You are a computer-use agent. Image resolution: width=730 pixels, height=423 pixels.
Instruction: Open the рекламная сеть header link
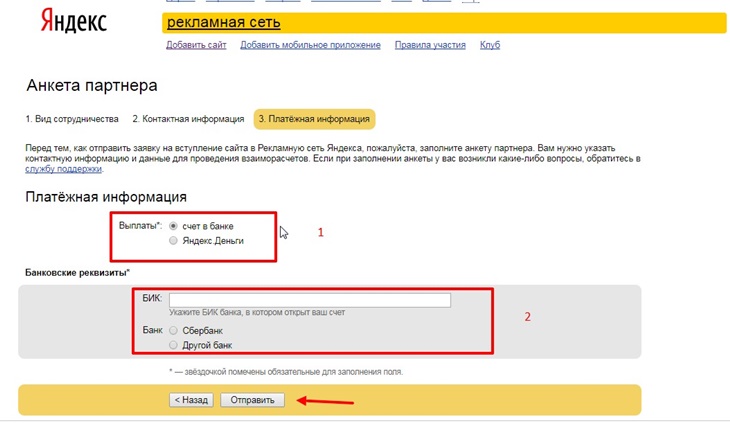[x=223, y=22]
